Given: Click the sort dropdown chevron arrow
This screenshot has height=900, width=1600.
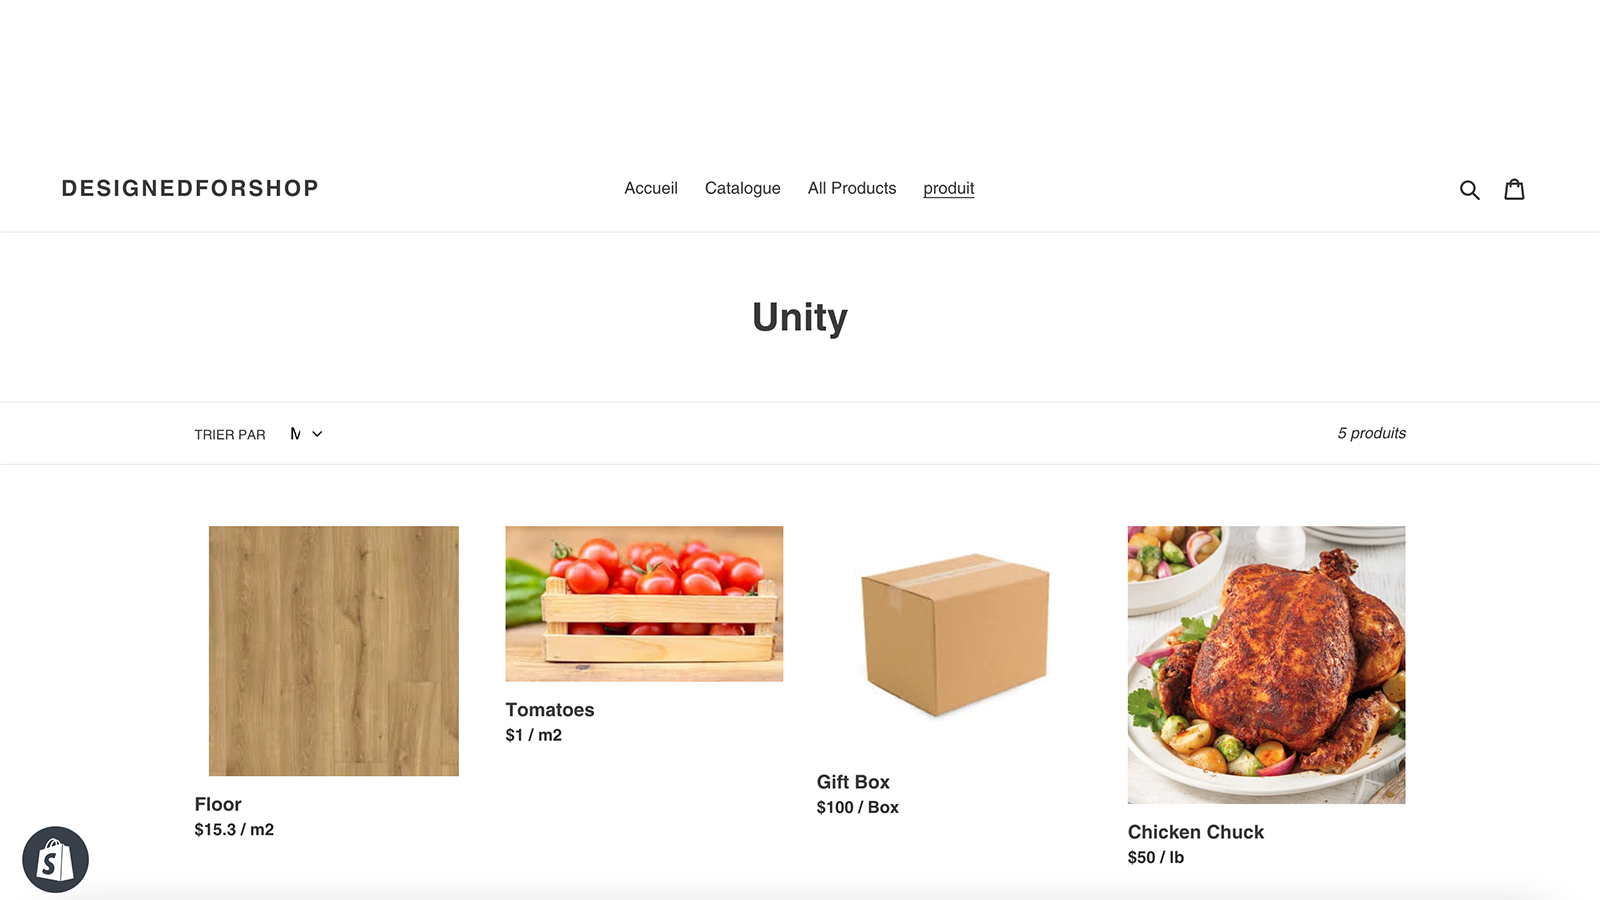Looking at the screenshot, I should point(317,434).
